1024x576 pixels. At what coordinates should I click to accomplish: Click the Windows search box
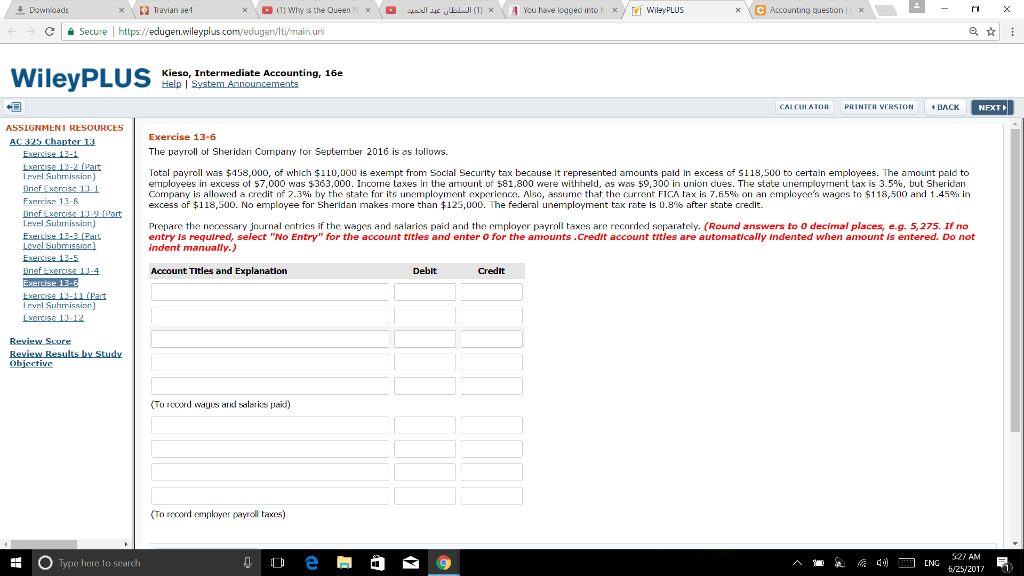click(x=144, y=563)
